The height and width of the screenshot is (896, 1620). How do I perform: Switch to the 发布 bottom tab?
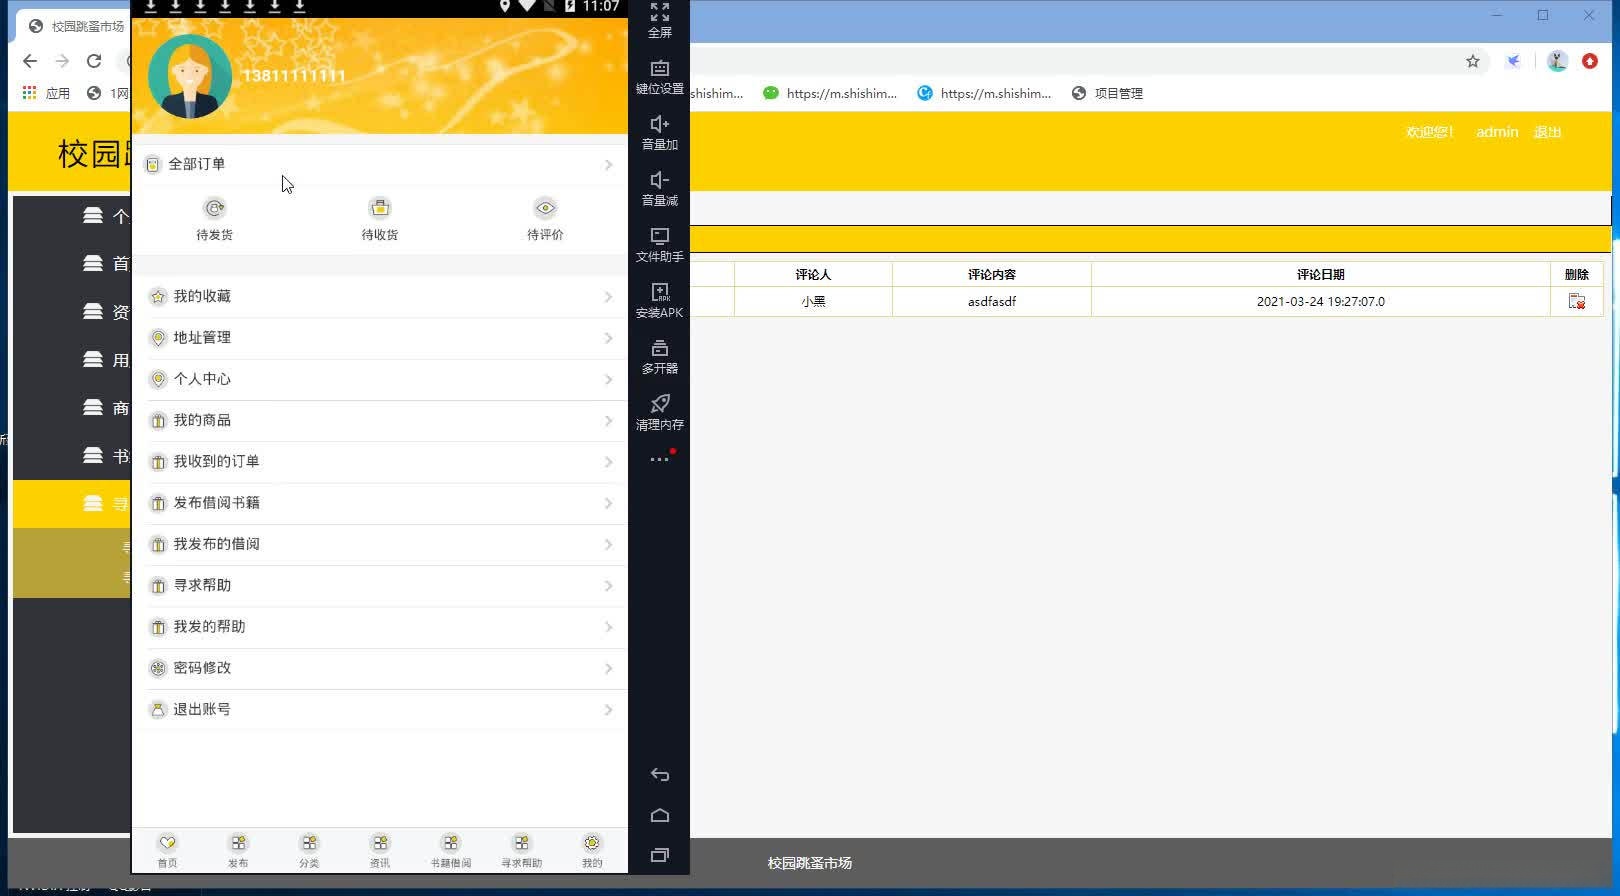(x=238, y=851)
